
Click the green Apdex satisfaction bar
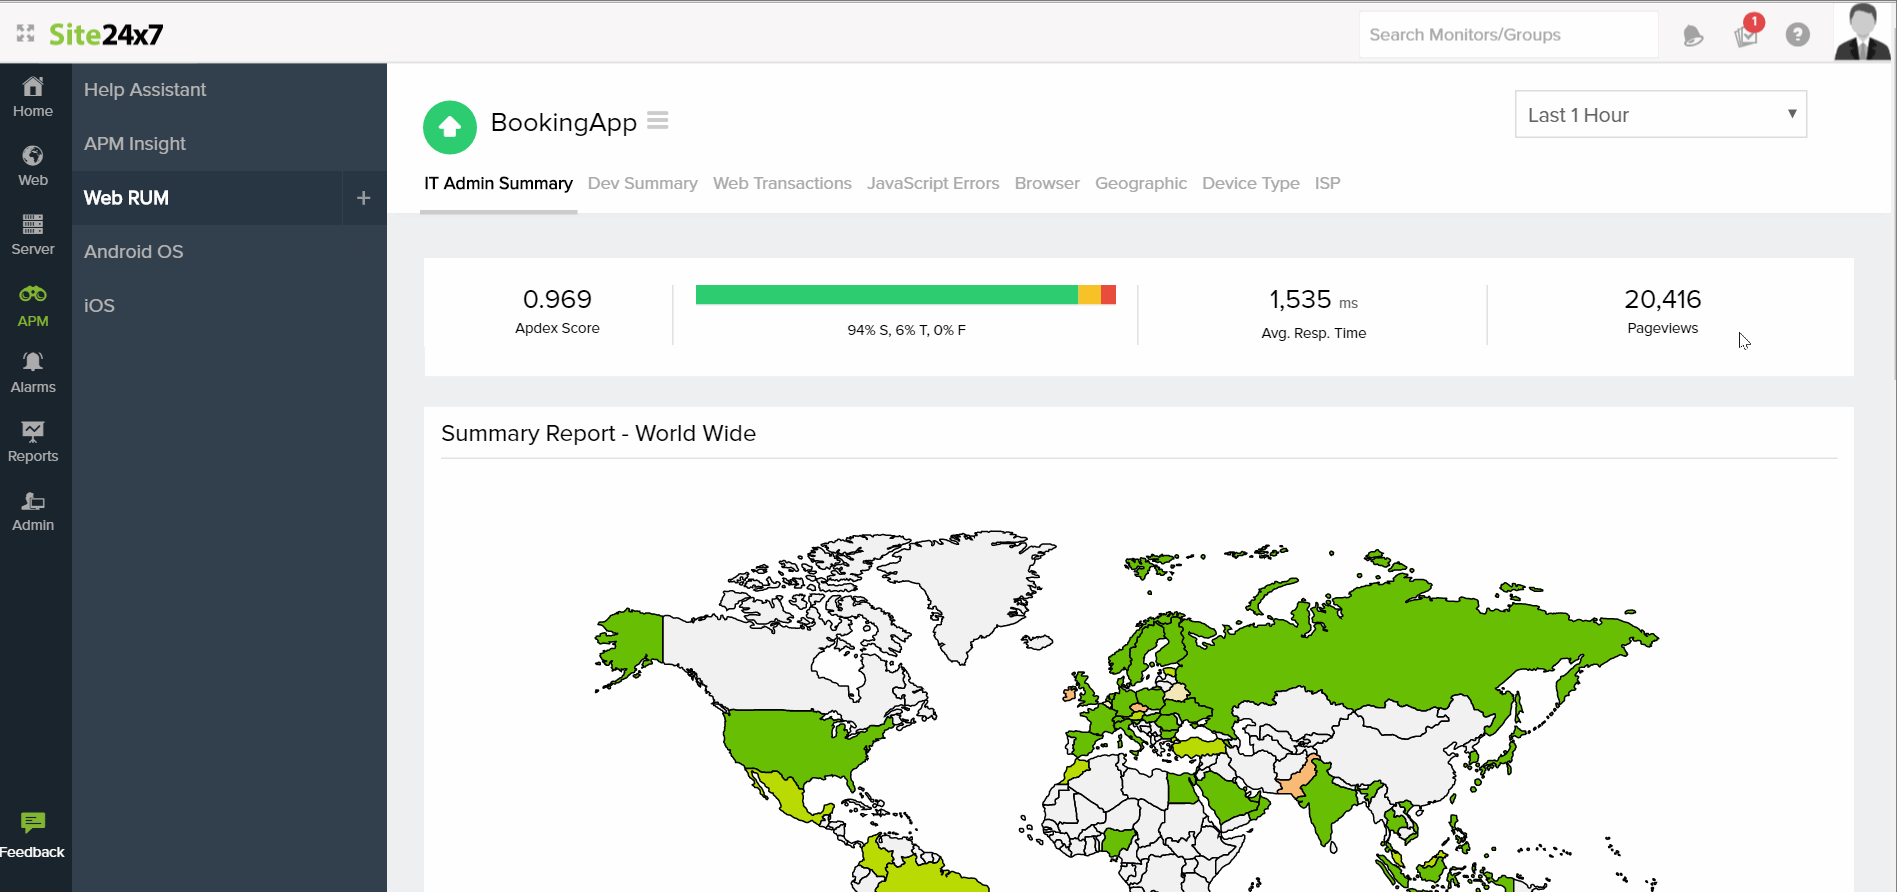886,295
